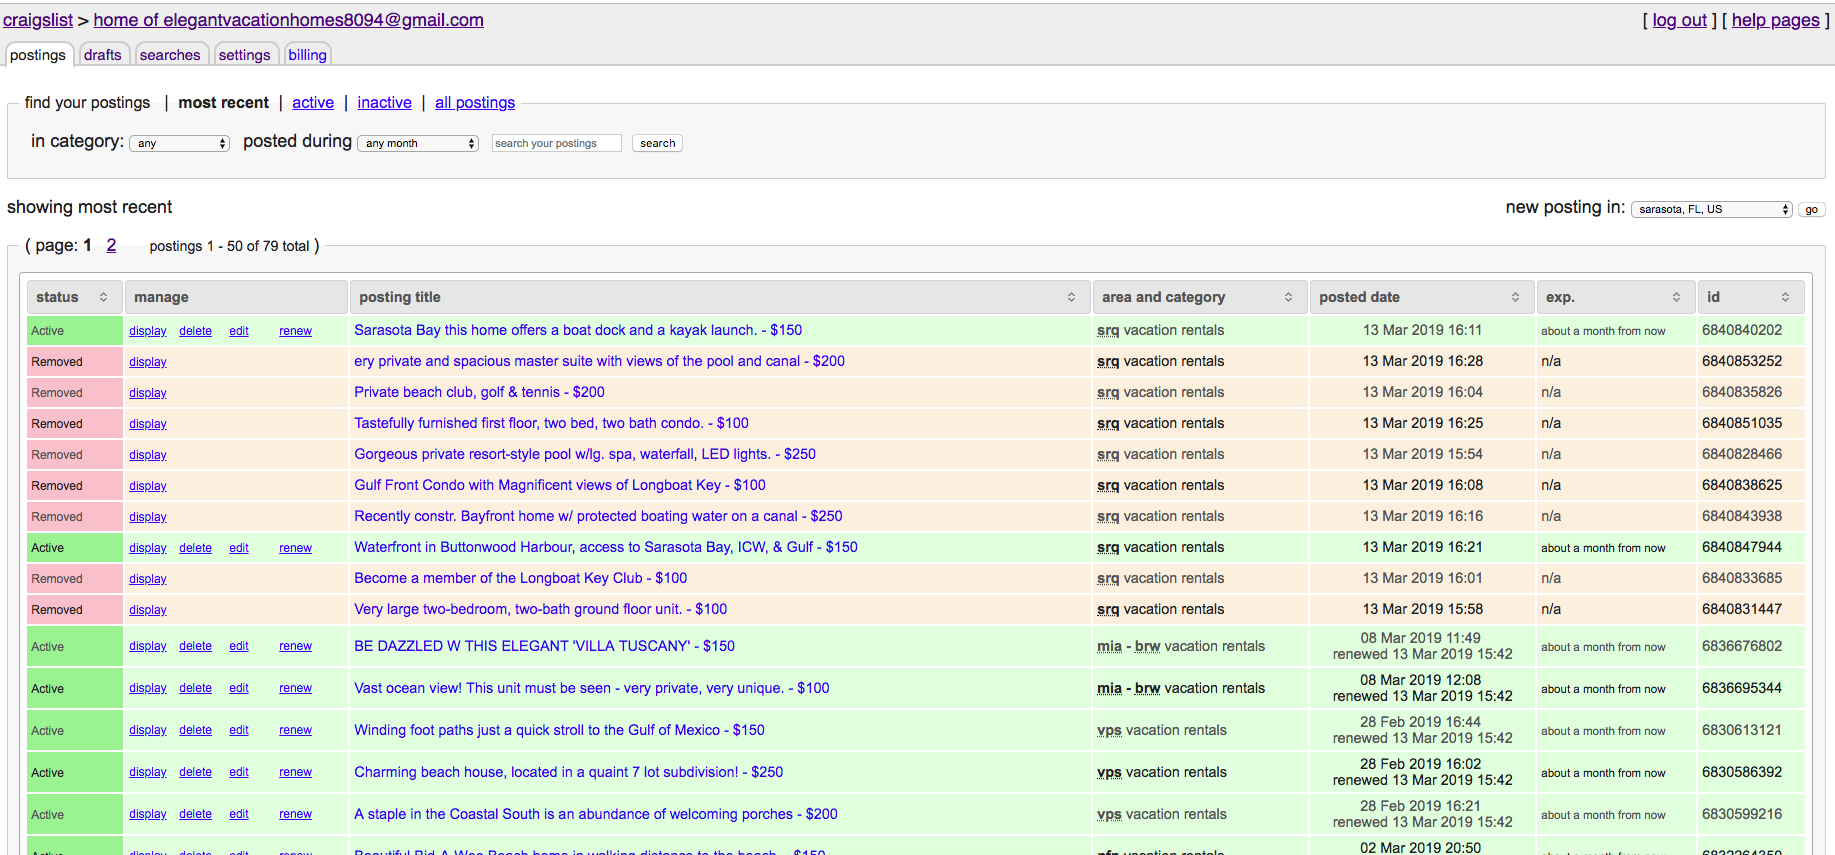
Task: Display the Private beach club posting
Action: (x=148, y=393)
